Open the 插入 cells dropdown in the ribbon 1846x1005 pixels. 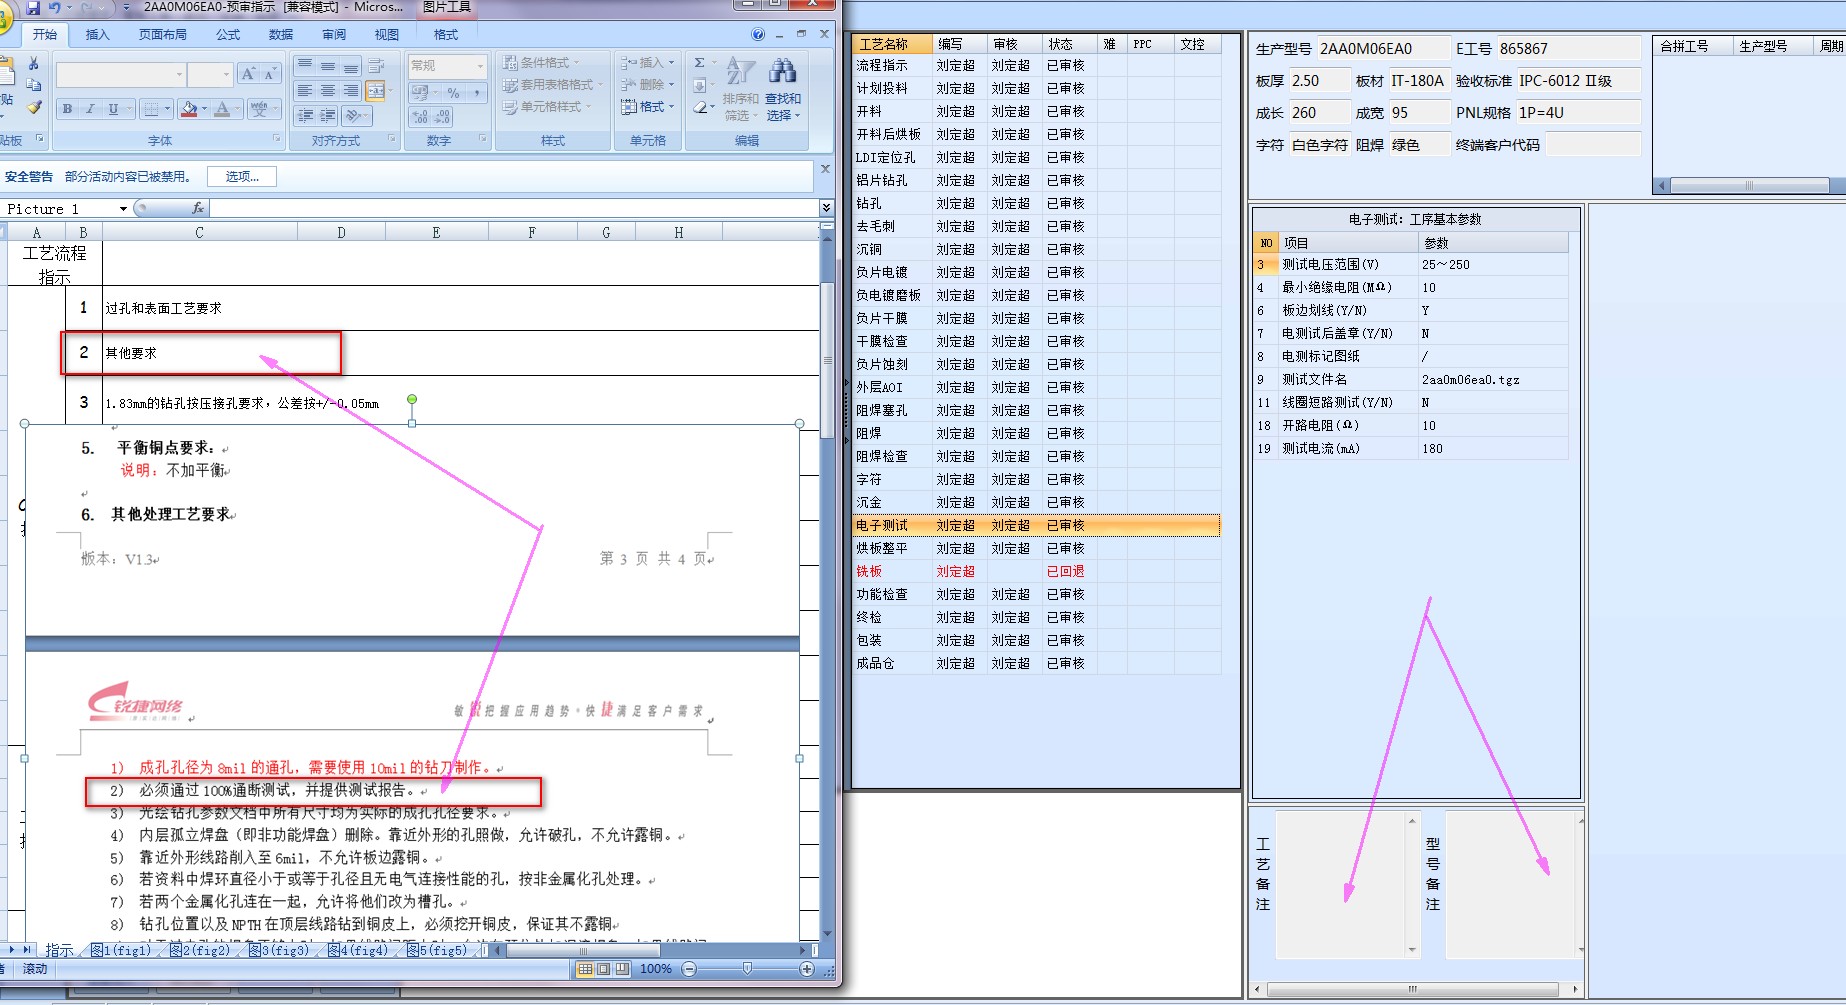[x=647, y=62]
